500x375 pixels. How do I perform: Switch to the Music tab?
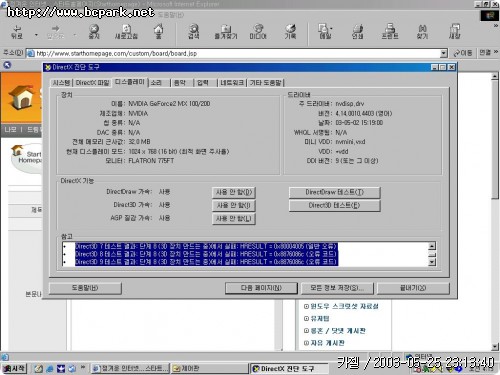point(180,83)
